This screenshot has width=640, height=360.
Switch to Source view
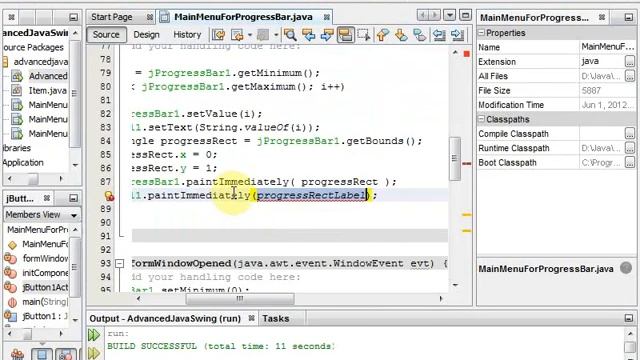106,35
